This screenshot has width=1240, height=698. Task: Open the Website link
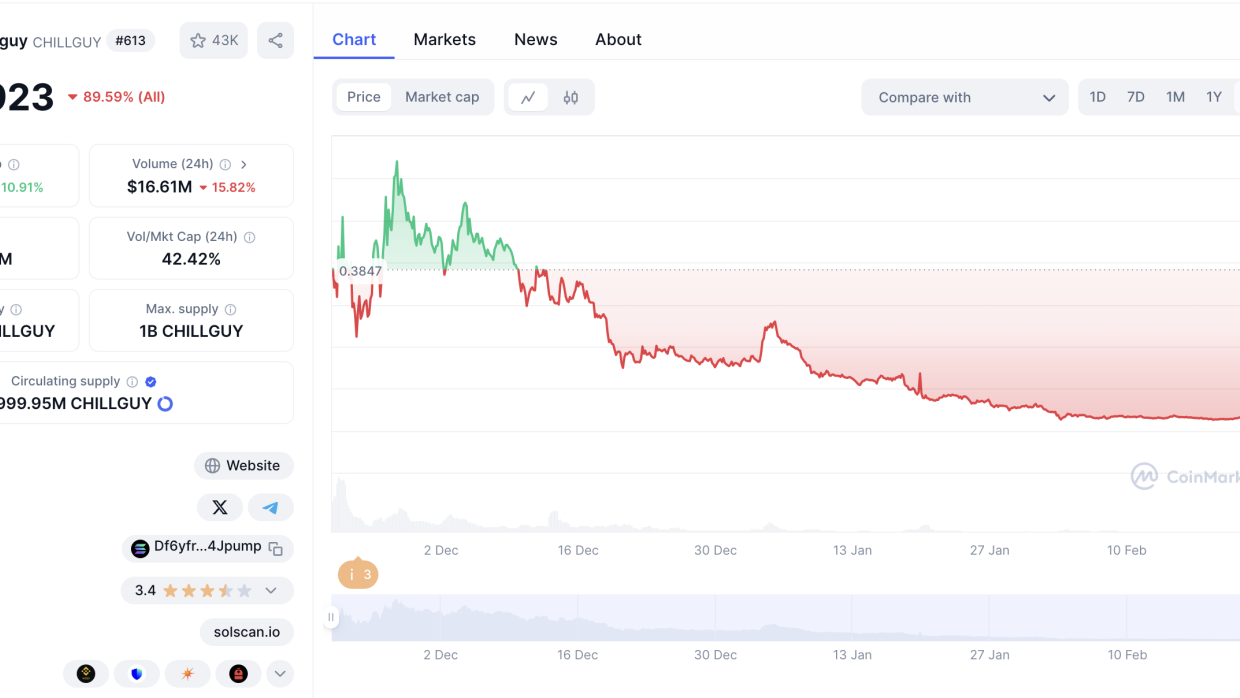[x=243, y=466]
